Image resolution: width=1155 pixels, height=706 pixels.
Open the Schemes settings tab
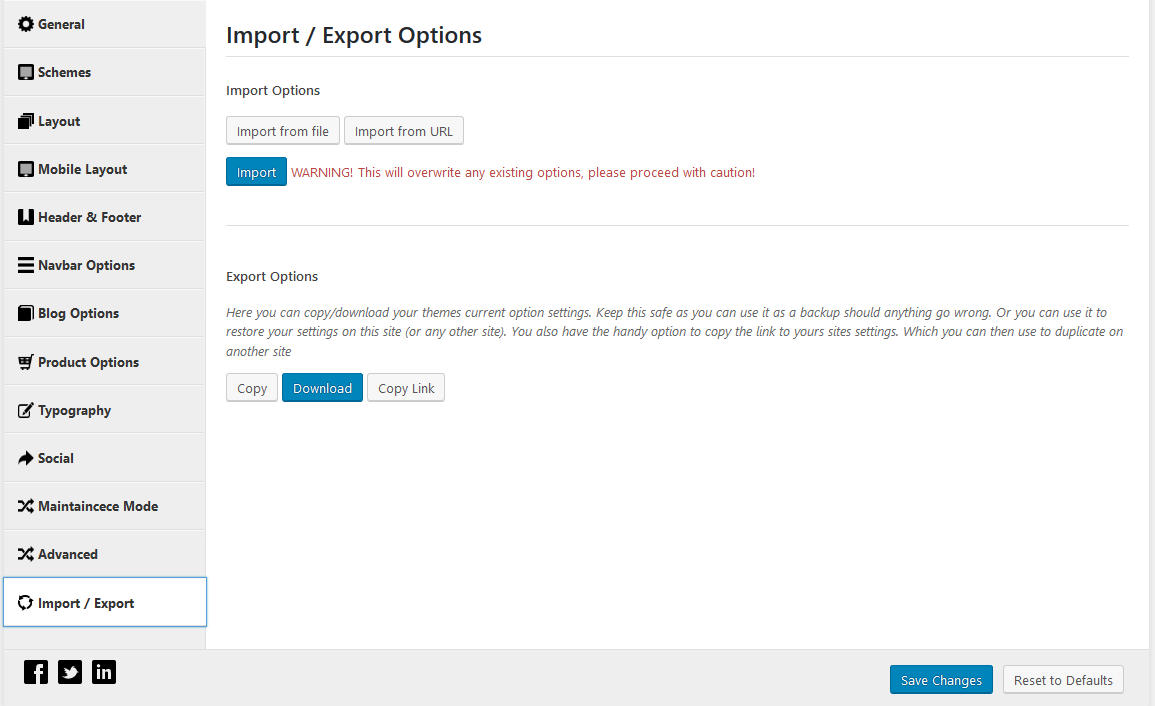click(64, 73)
